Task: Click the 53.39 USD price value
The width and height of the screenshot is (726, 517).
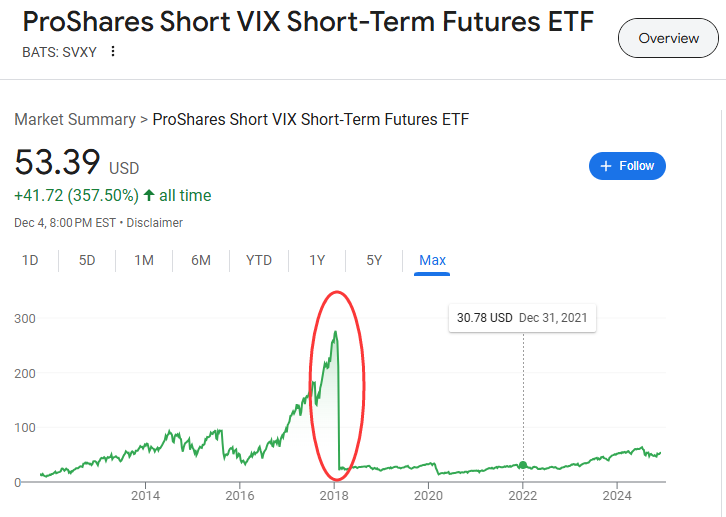Action: tap(58, 162)
